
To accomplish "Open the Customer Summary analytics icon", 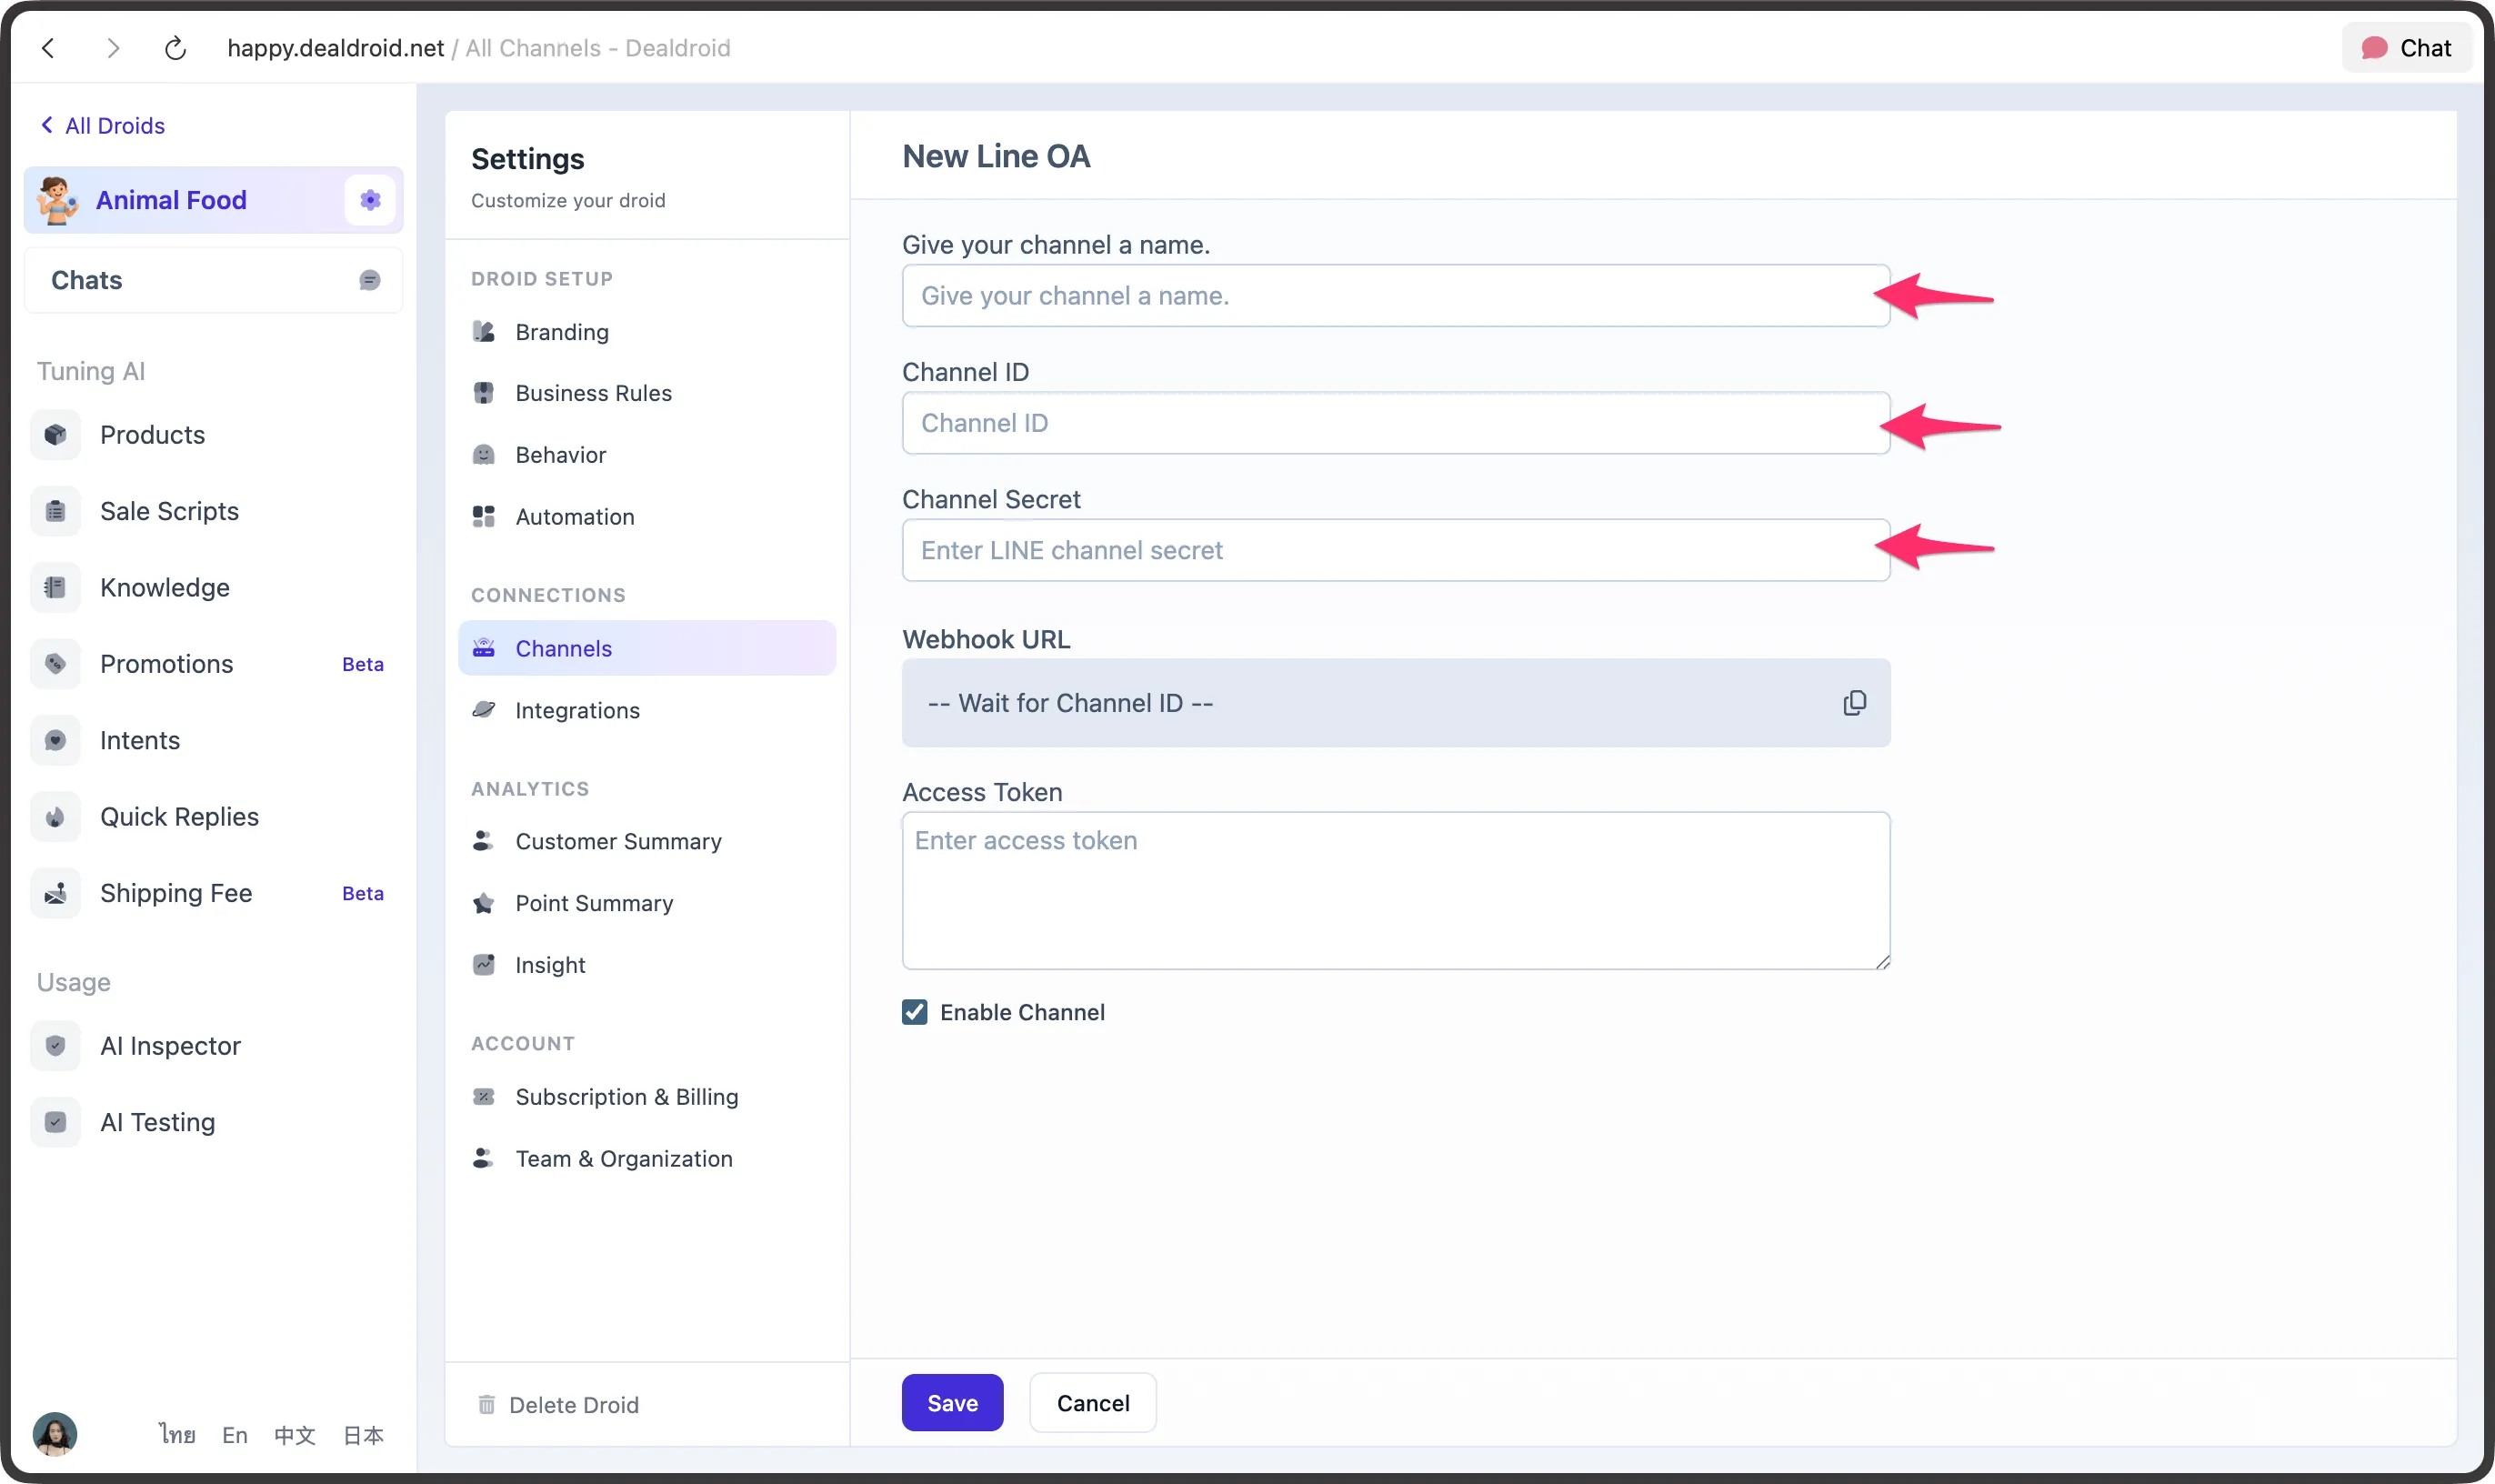I will pos(484,841).
